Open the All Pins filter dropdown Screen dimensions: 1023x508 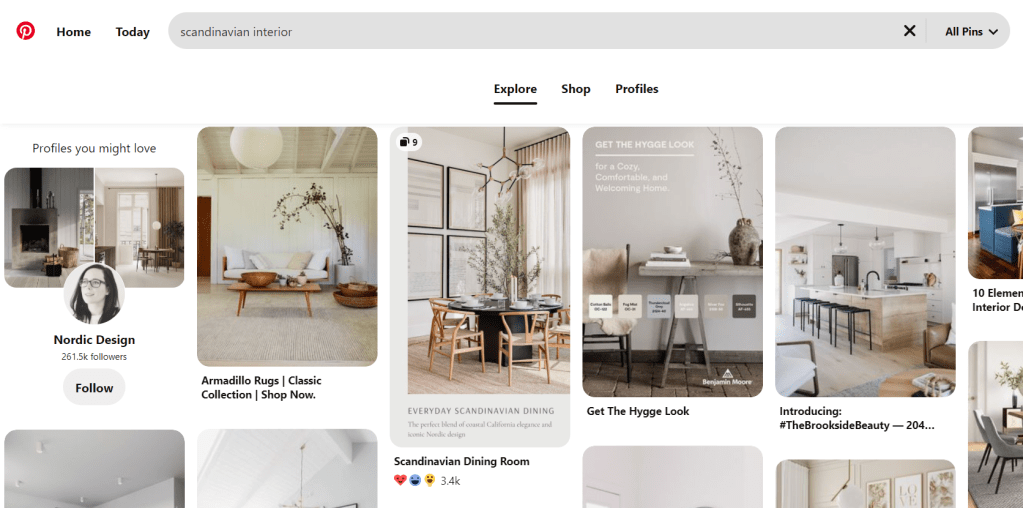click(x=971, y=31)
